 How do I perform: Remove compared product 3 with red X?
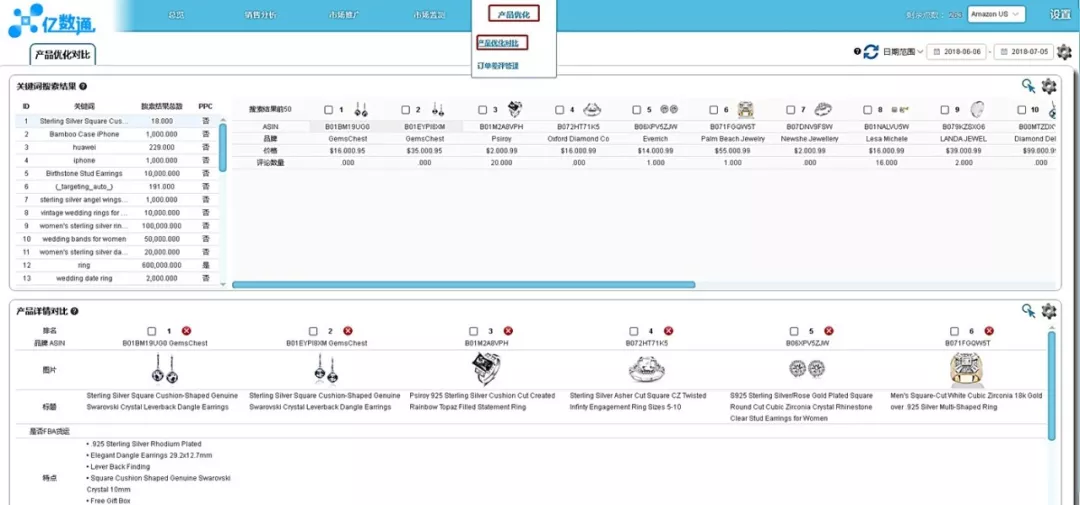tap(508, 331)
